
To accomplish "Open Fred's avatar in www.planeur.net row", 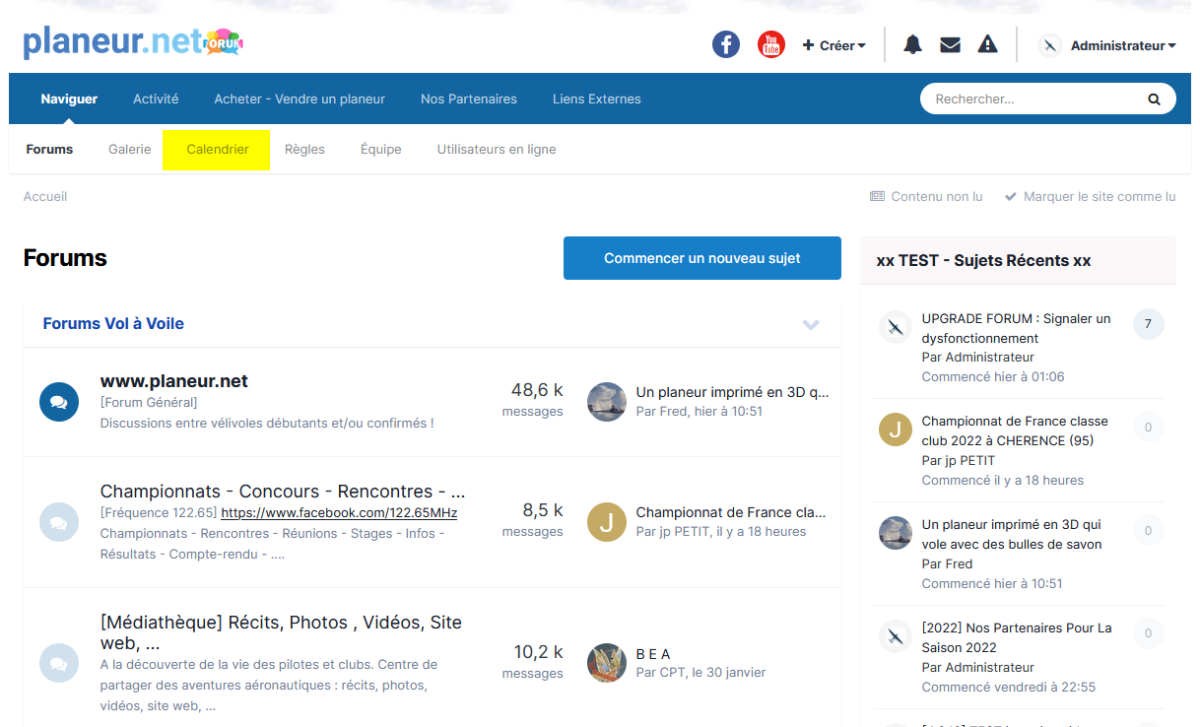I will tap(607, 402).
